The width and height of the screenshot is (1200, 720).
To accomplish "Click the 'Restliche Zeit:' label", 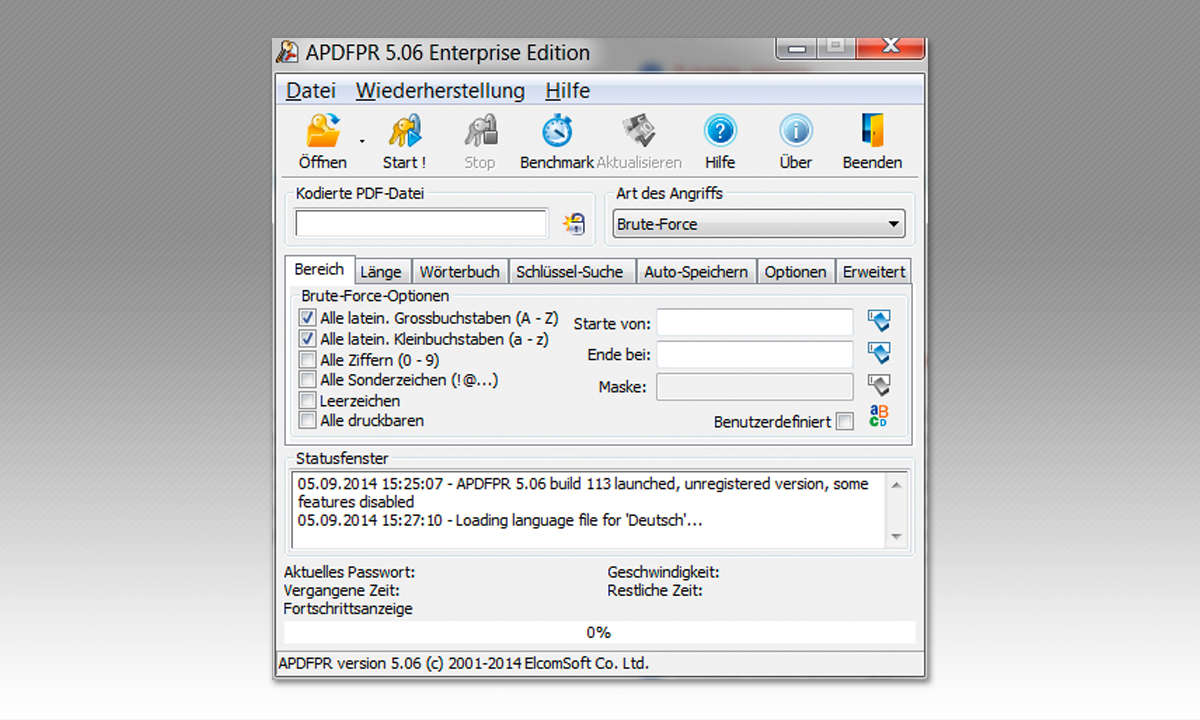I will (x=655, y=591).
